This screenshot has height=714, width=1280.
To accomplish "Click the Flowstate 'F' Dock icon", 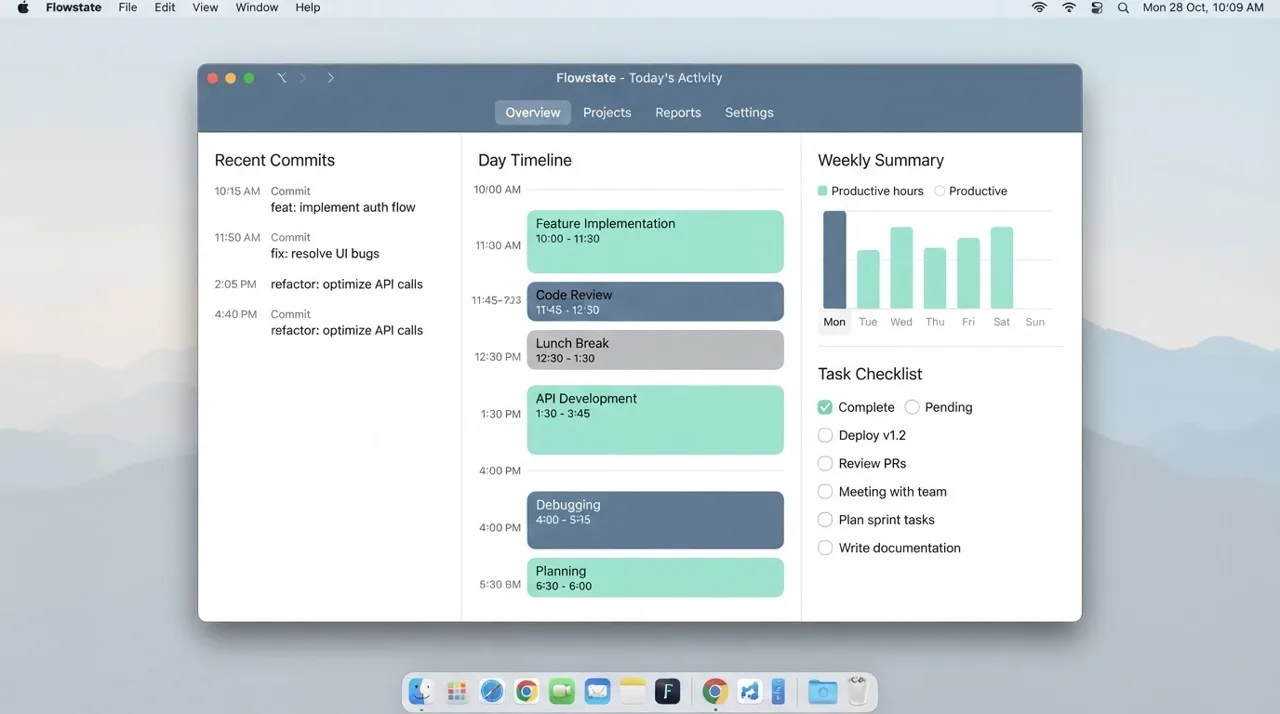I will click(x=667, y=691).
